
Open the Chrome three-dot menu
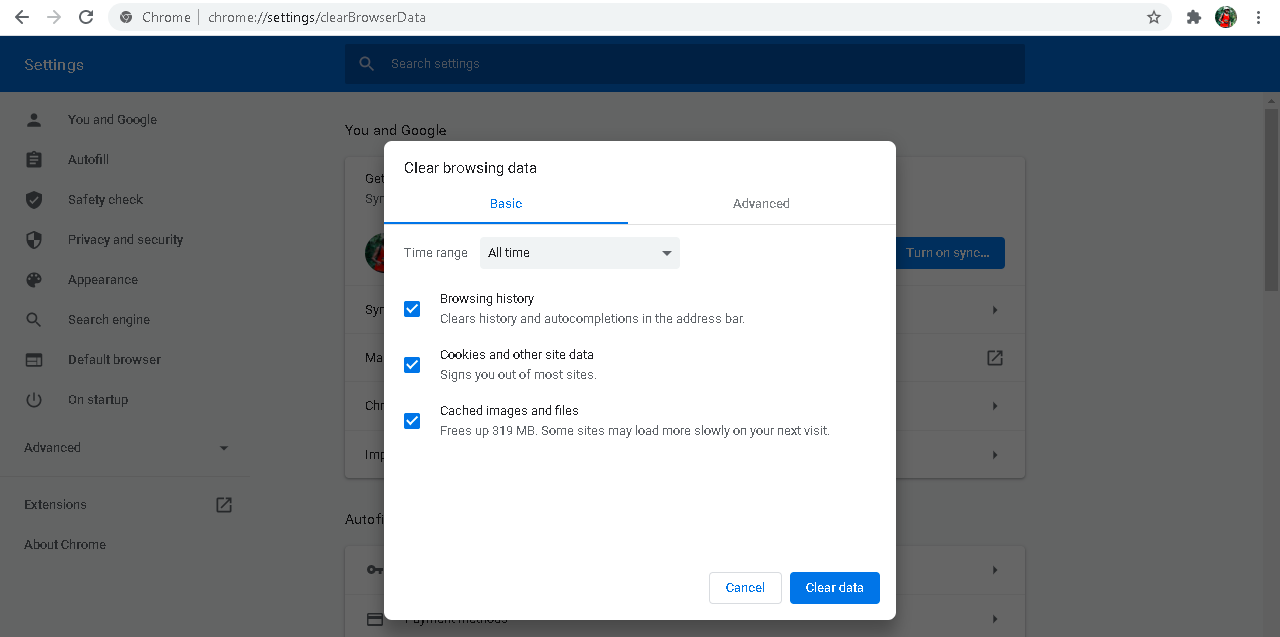[1258, 17]
